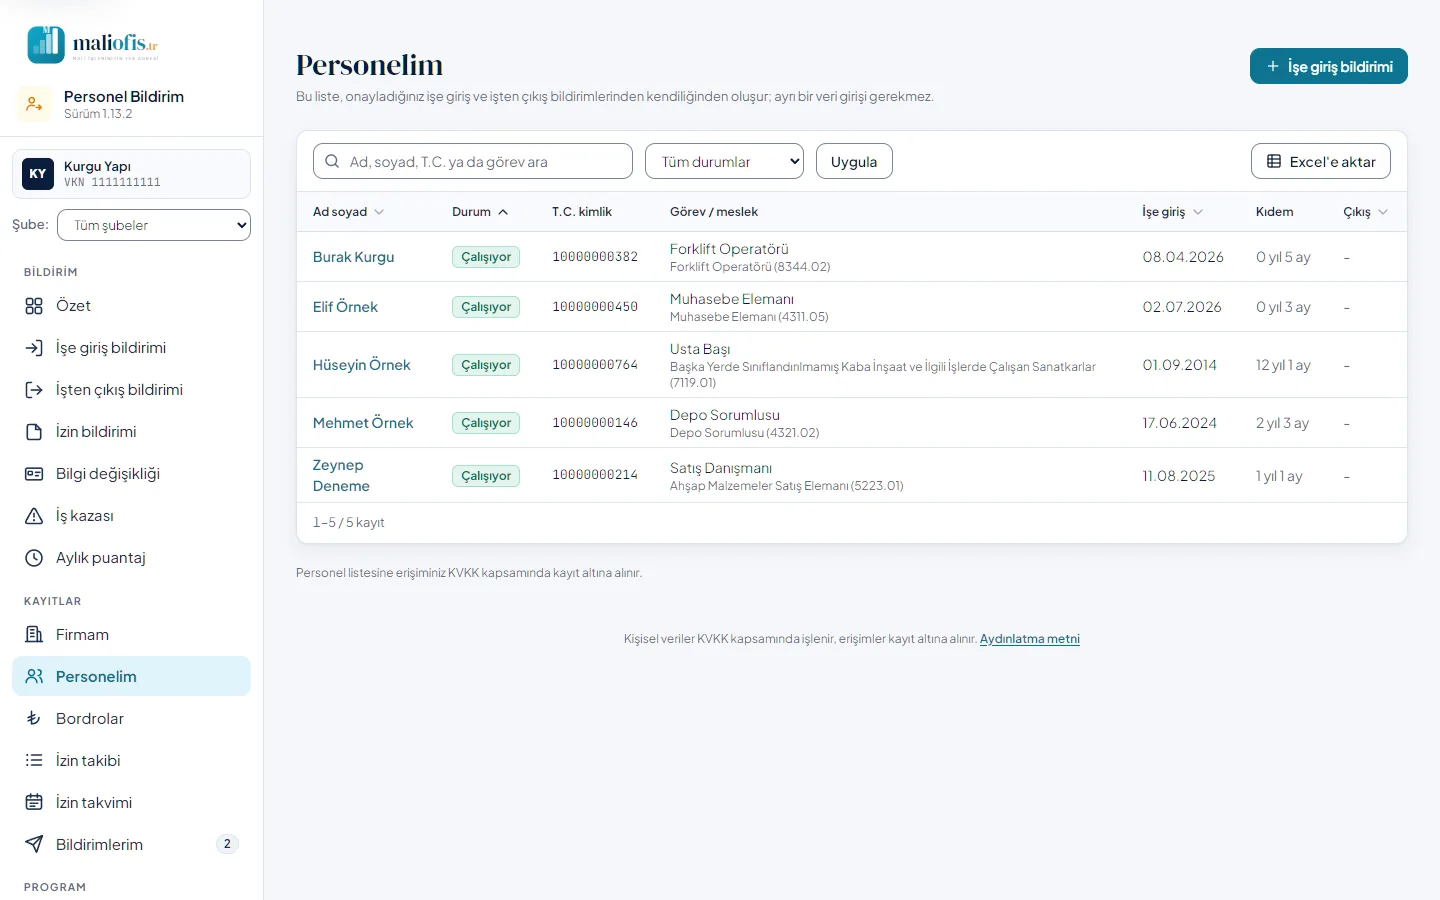Click the İşten çıkış bildirimi exit icon
The image size is (1440, 900).
pyautogui.click(x=34, y=390)
